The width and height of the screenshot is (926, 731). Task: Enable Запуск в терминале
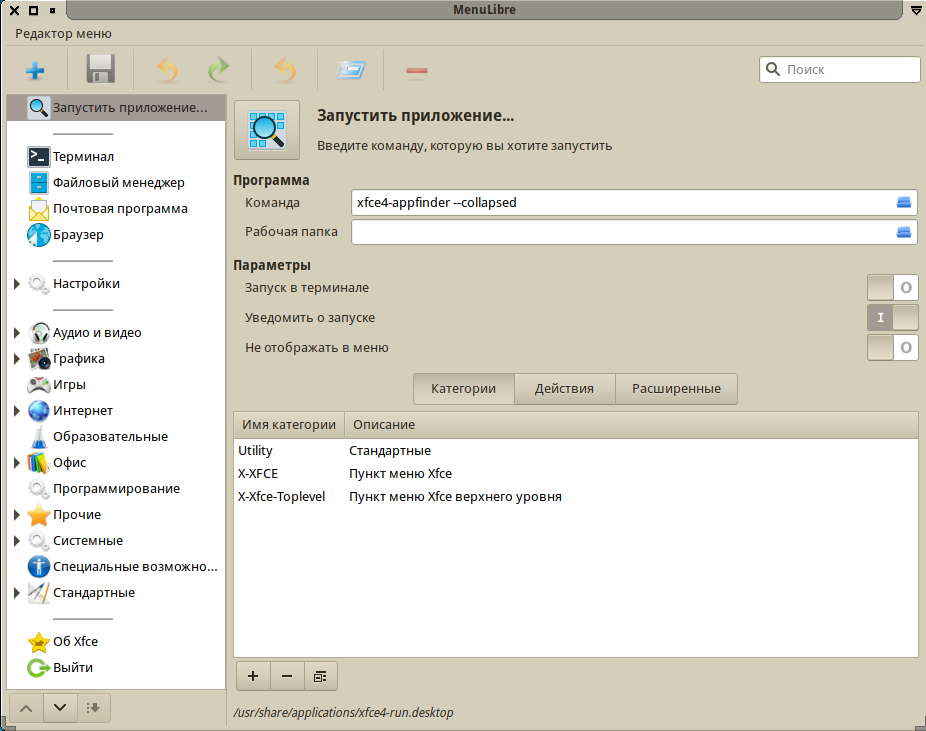(892, 287)
